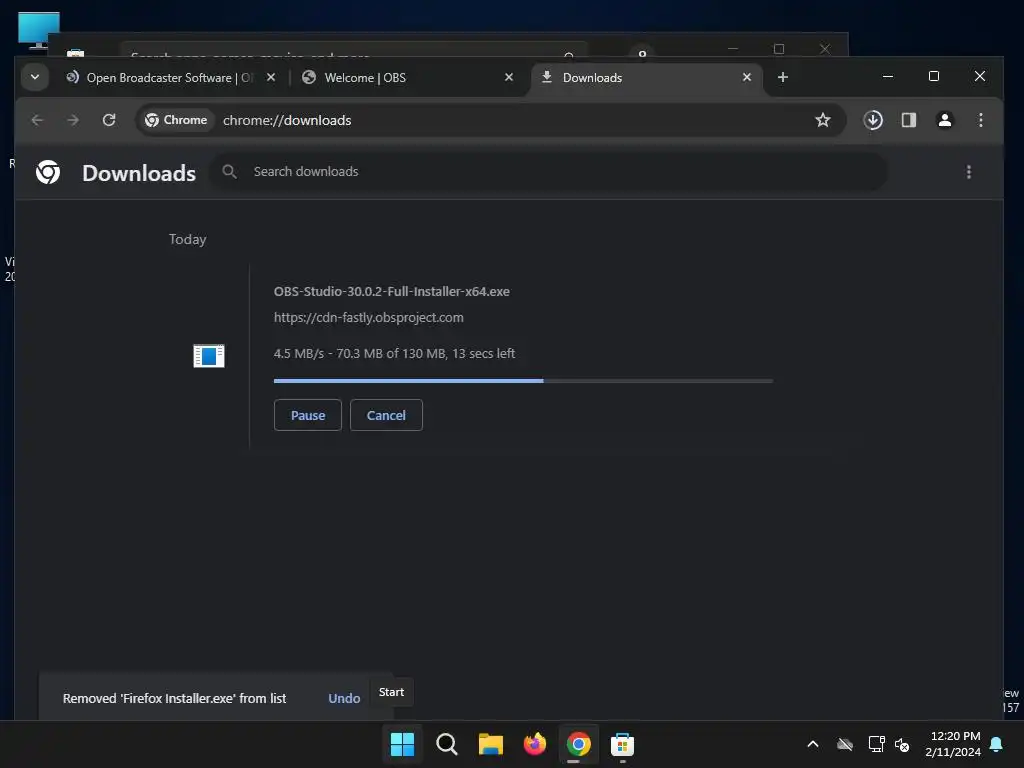Click the OBS-Studio-30.0.2-Full-Installer-x64.exe file name
The width and height of the screenshot is (1024, 768).
coord(392,292)
